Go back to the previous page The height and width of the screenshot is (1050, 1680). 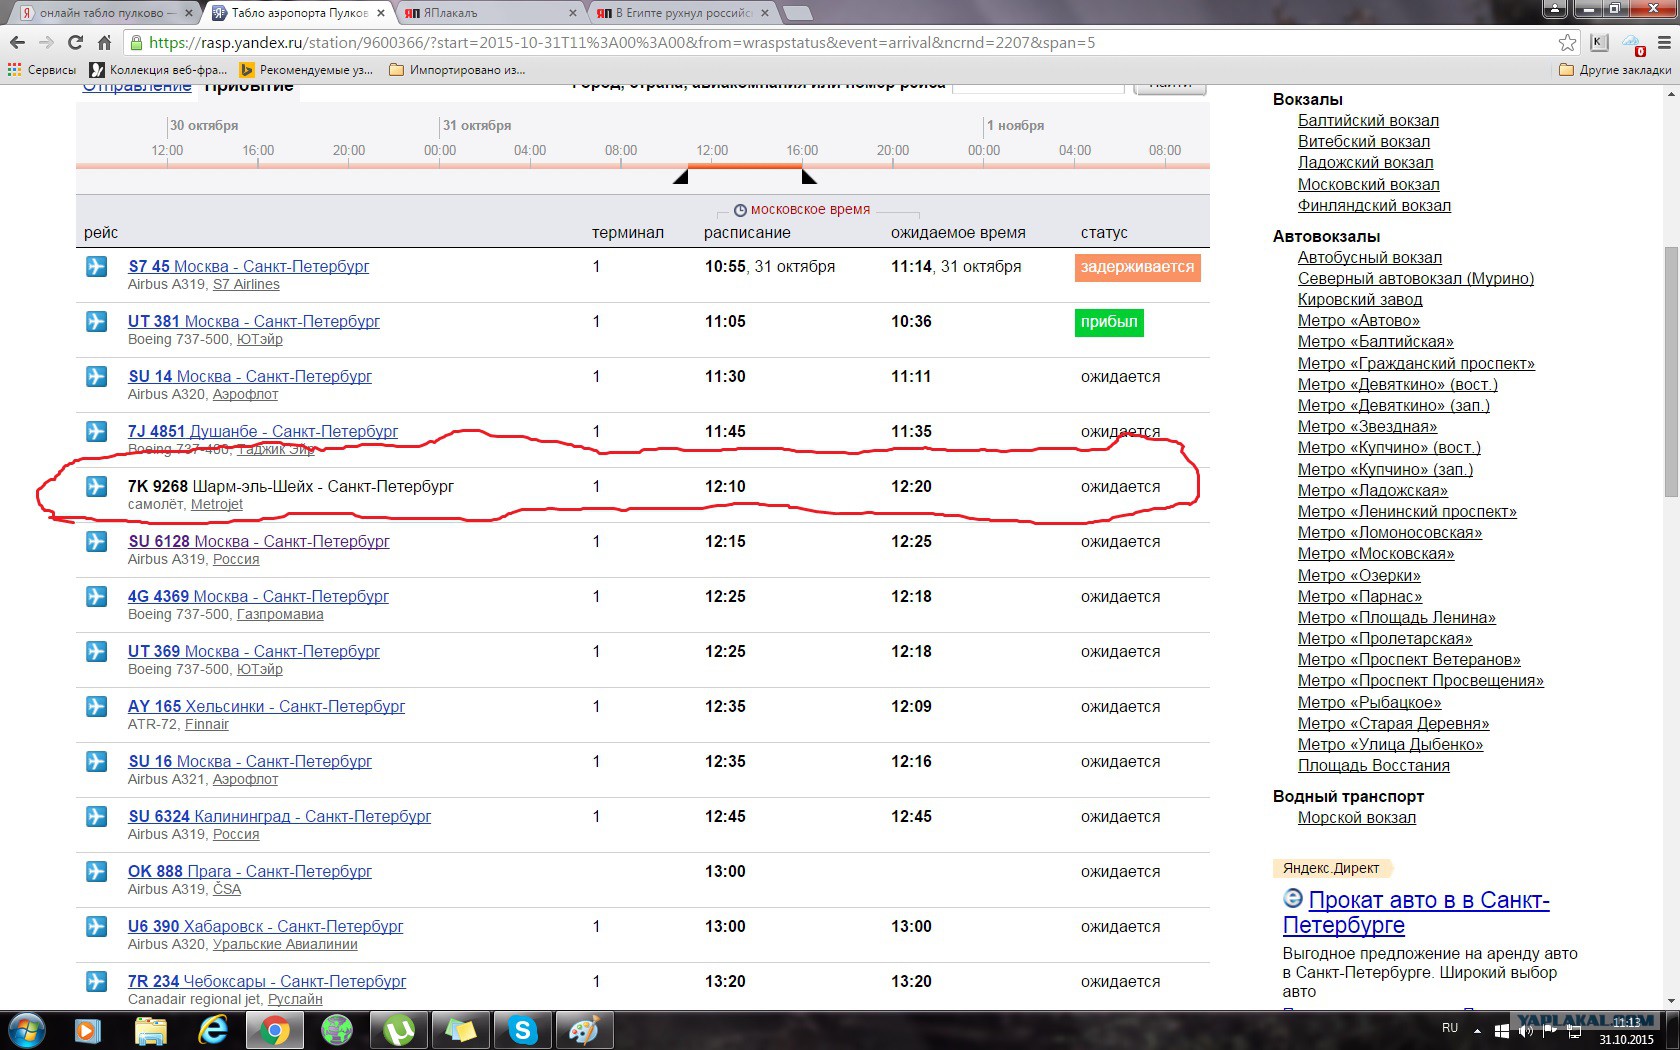(17, 43)
